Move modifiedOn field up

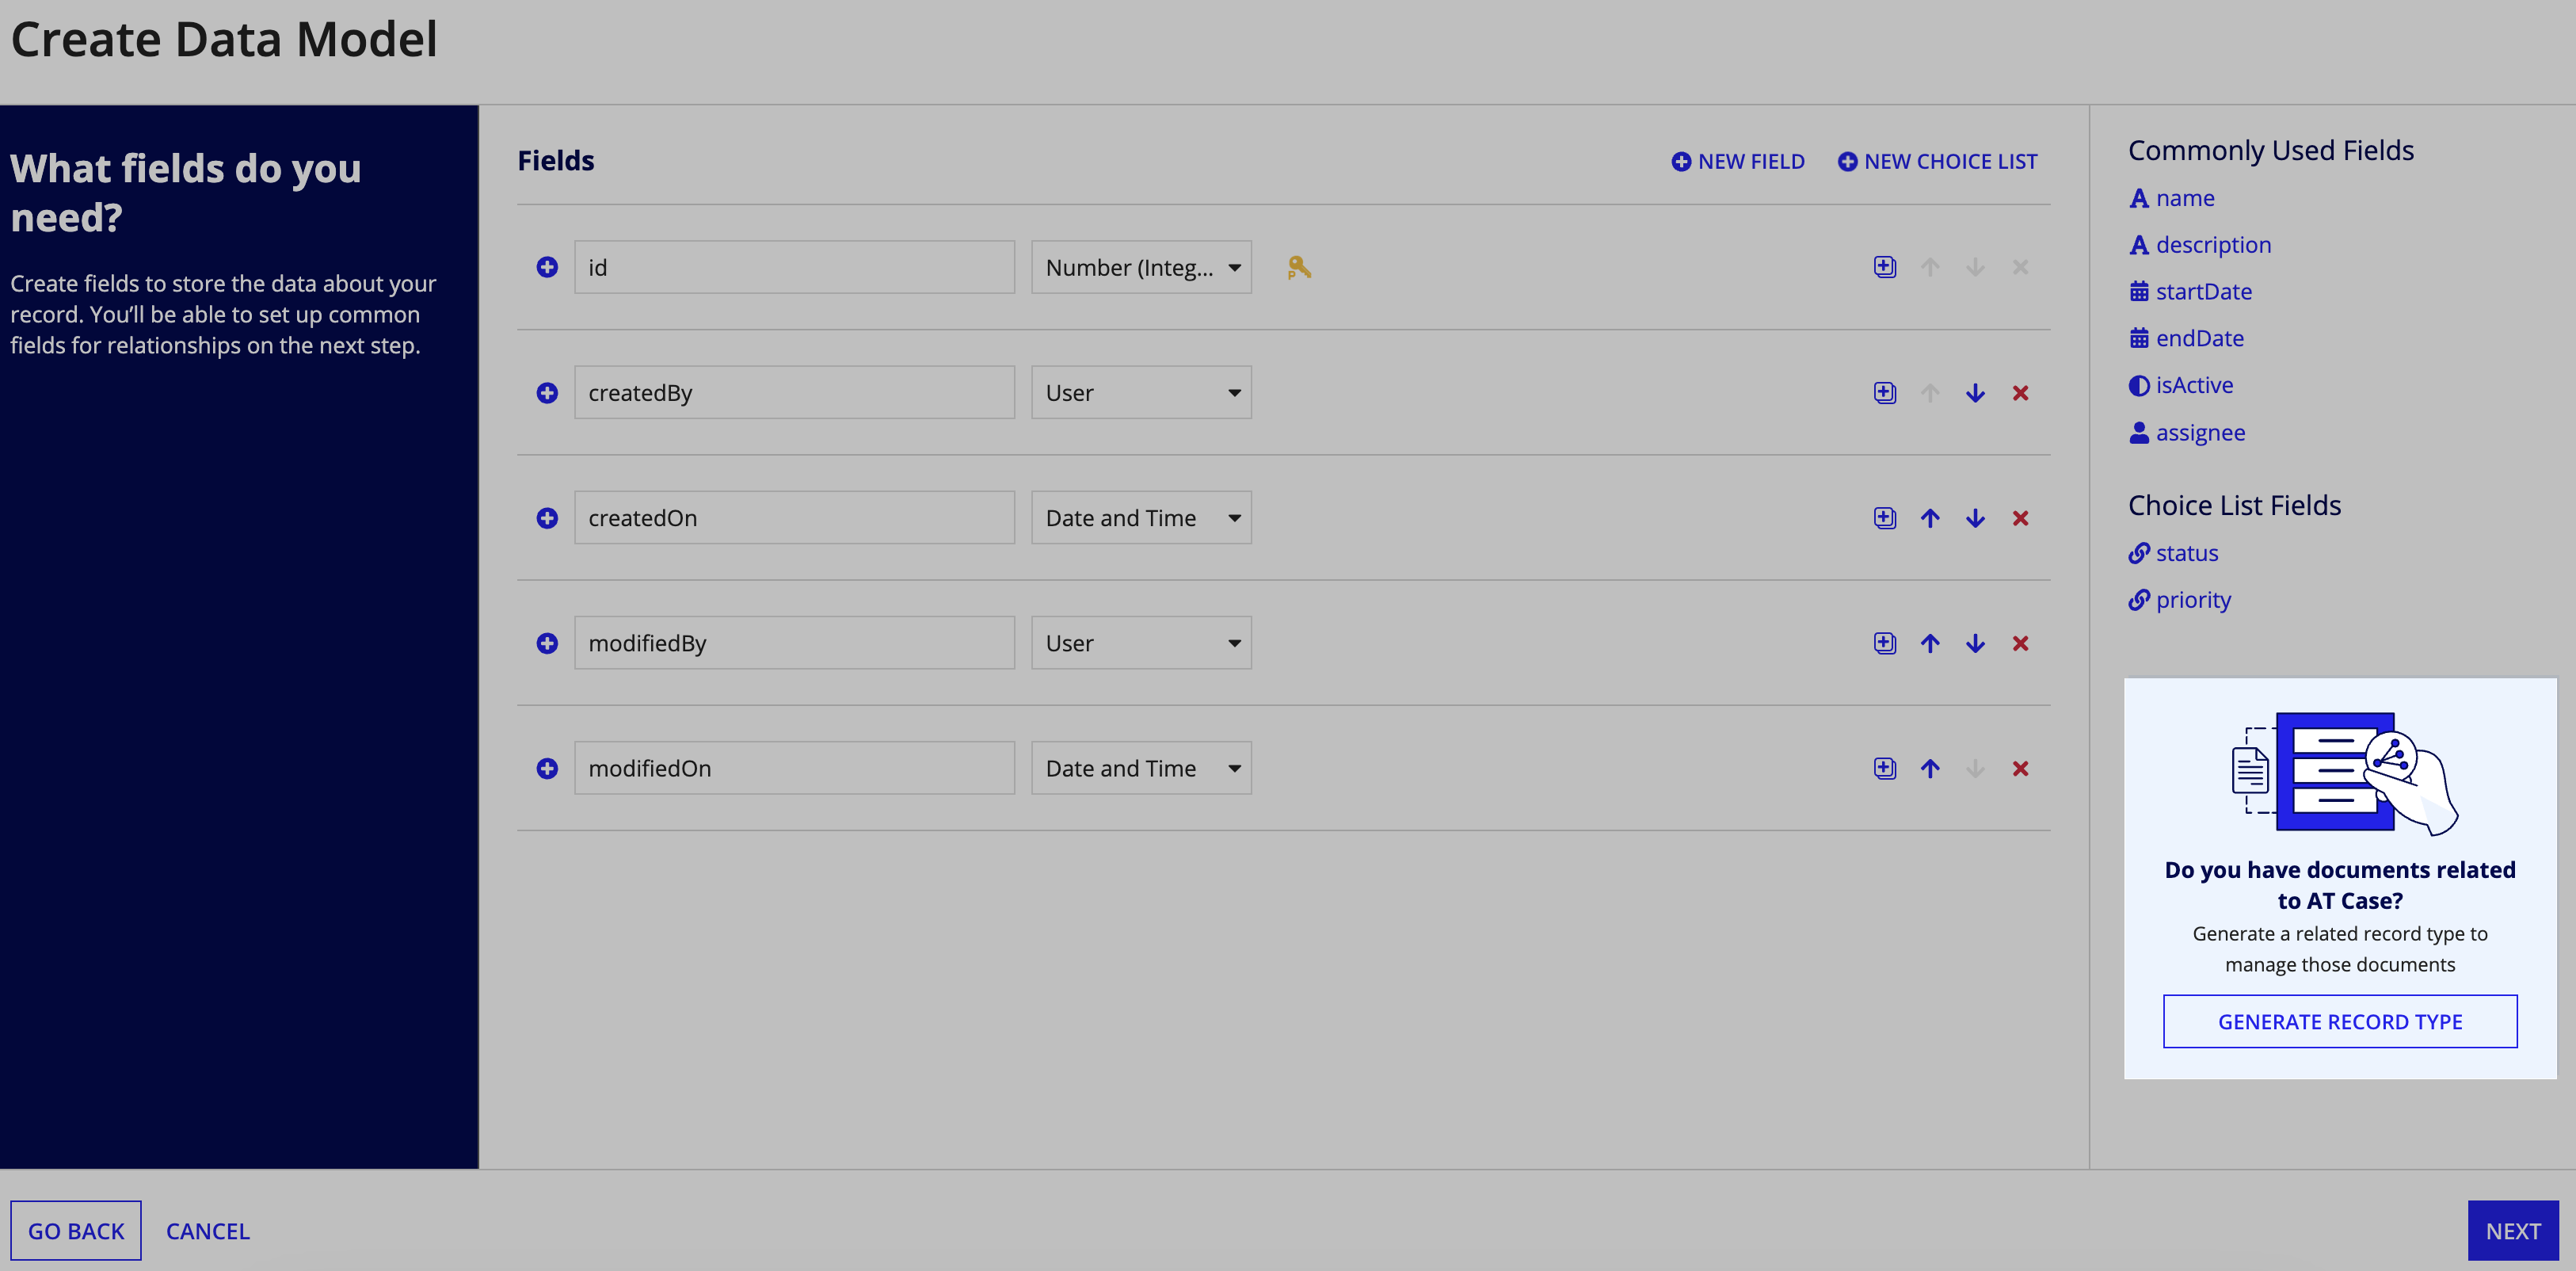pos(1930,768)
